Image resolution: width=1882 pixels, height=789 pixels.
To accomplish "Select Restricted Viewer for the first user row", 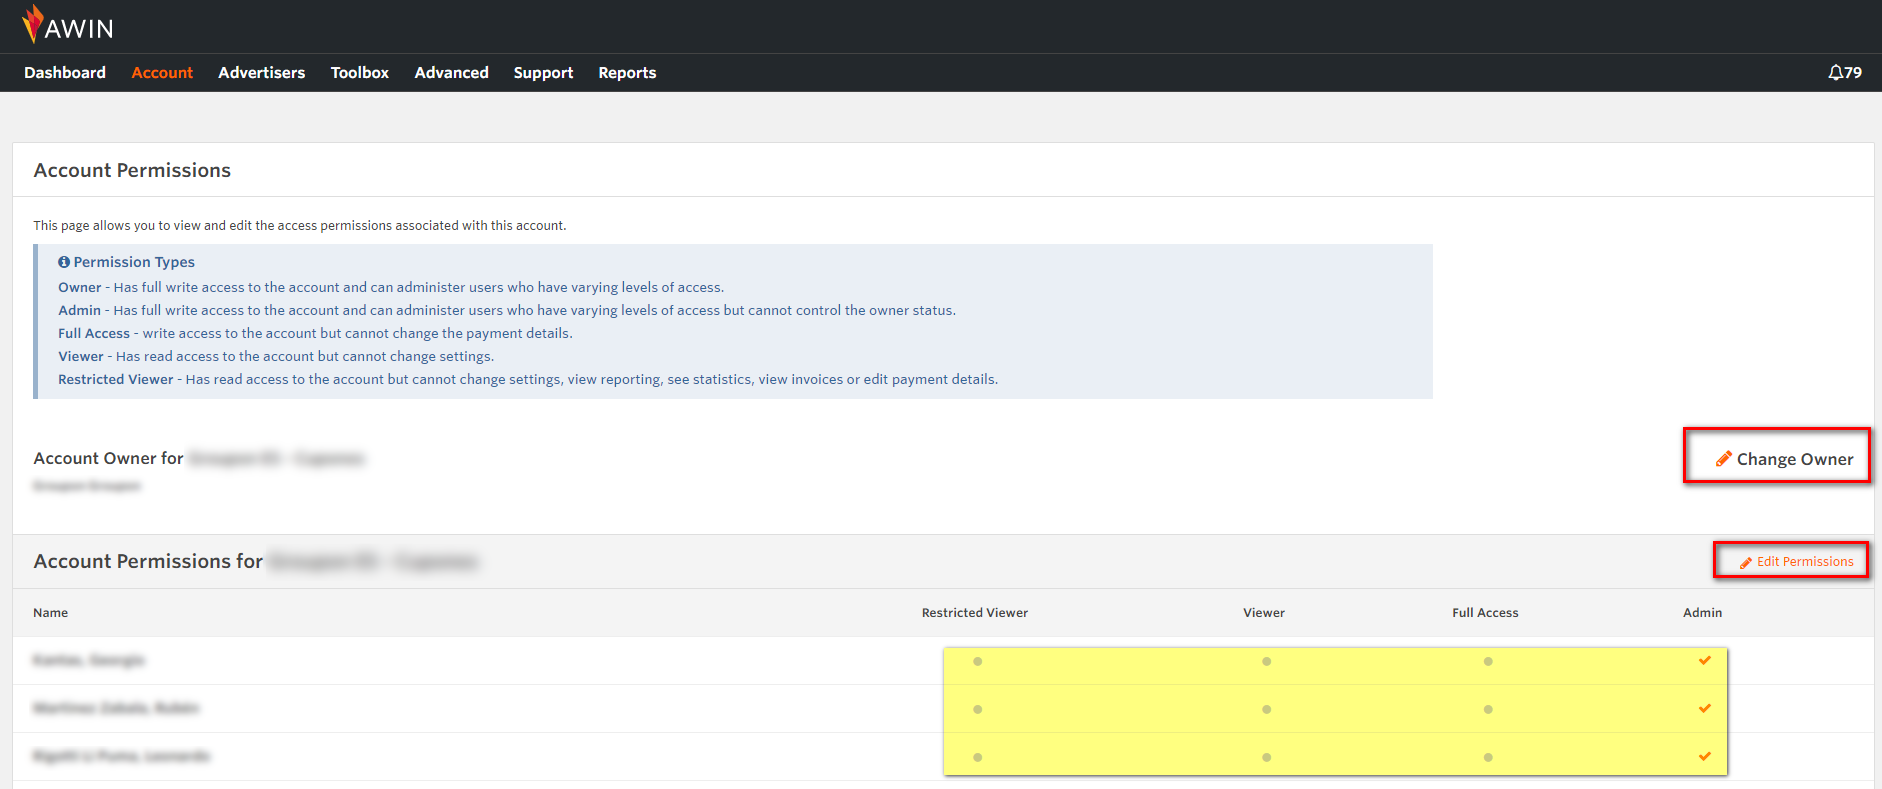I will tap(977, 661).
